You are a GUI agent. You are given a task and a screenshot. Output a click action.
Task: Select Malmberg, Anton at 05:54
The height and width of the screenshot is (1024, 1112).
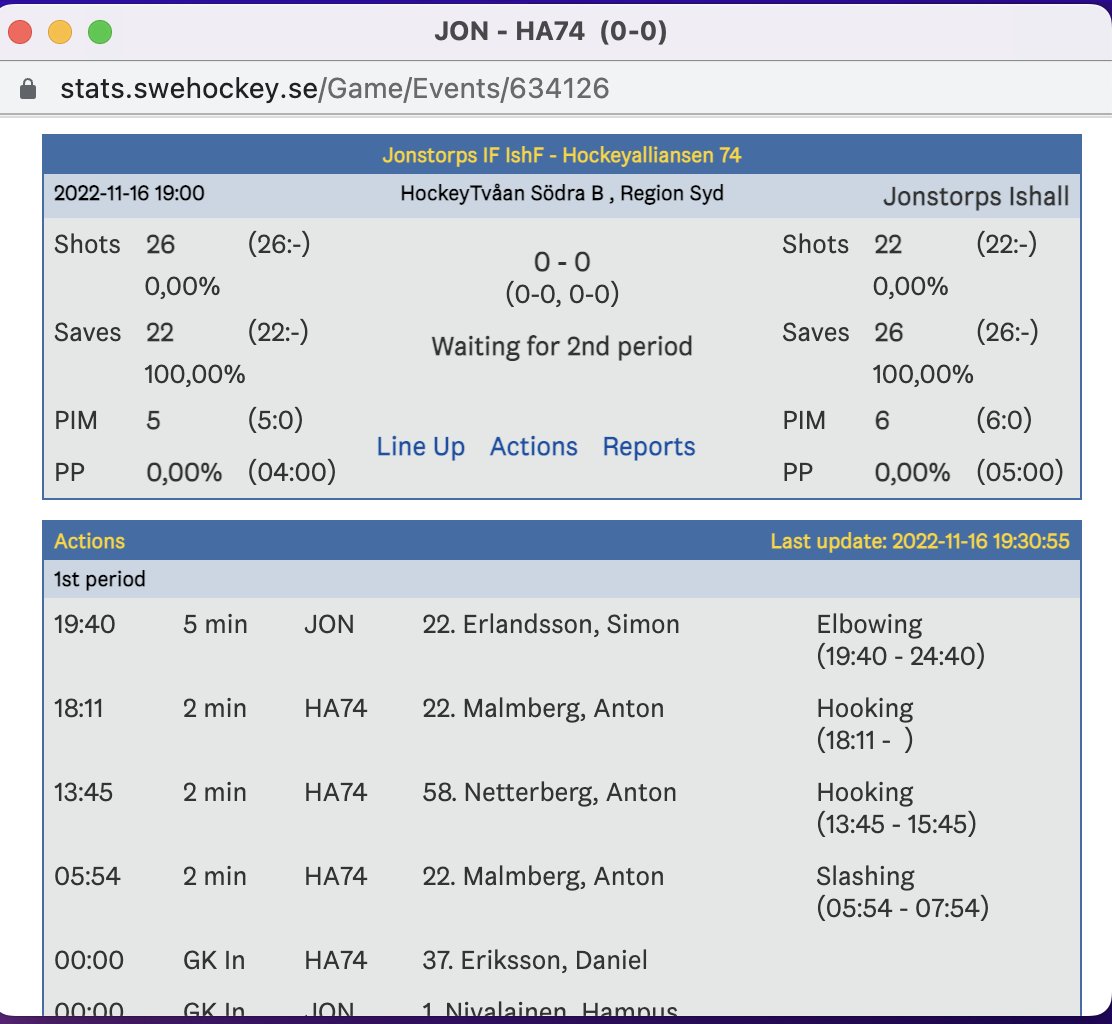[x=543, y=876]
